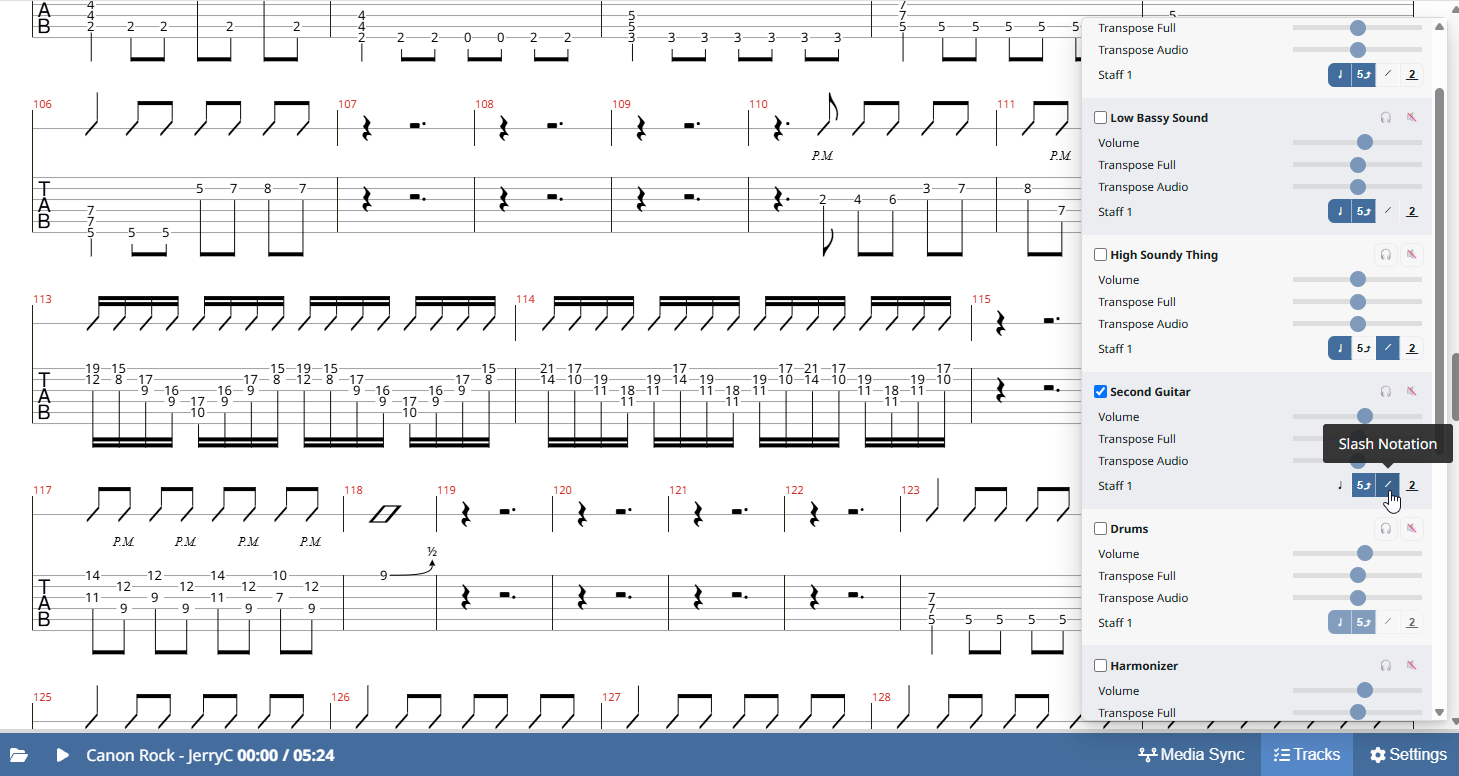This screenshot has width=1459, height=776.
Task: Enable standard notation for Second Guitar staff
Action: [x=1340, y=486]
